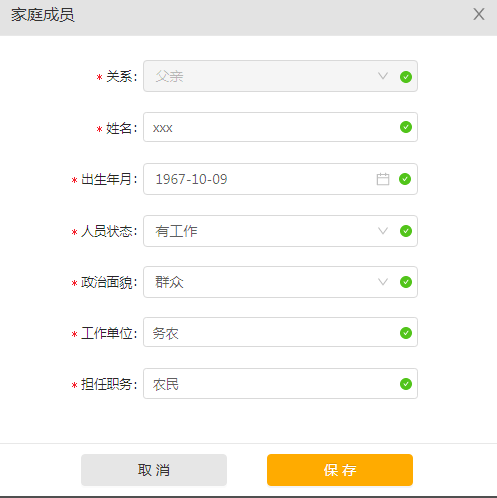Focus the 姓名 input containing xxx
This screenshot has height=498, width=497.
coord(280,127)
